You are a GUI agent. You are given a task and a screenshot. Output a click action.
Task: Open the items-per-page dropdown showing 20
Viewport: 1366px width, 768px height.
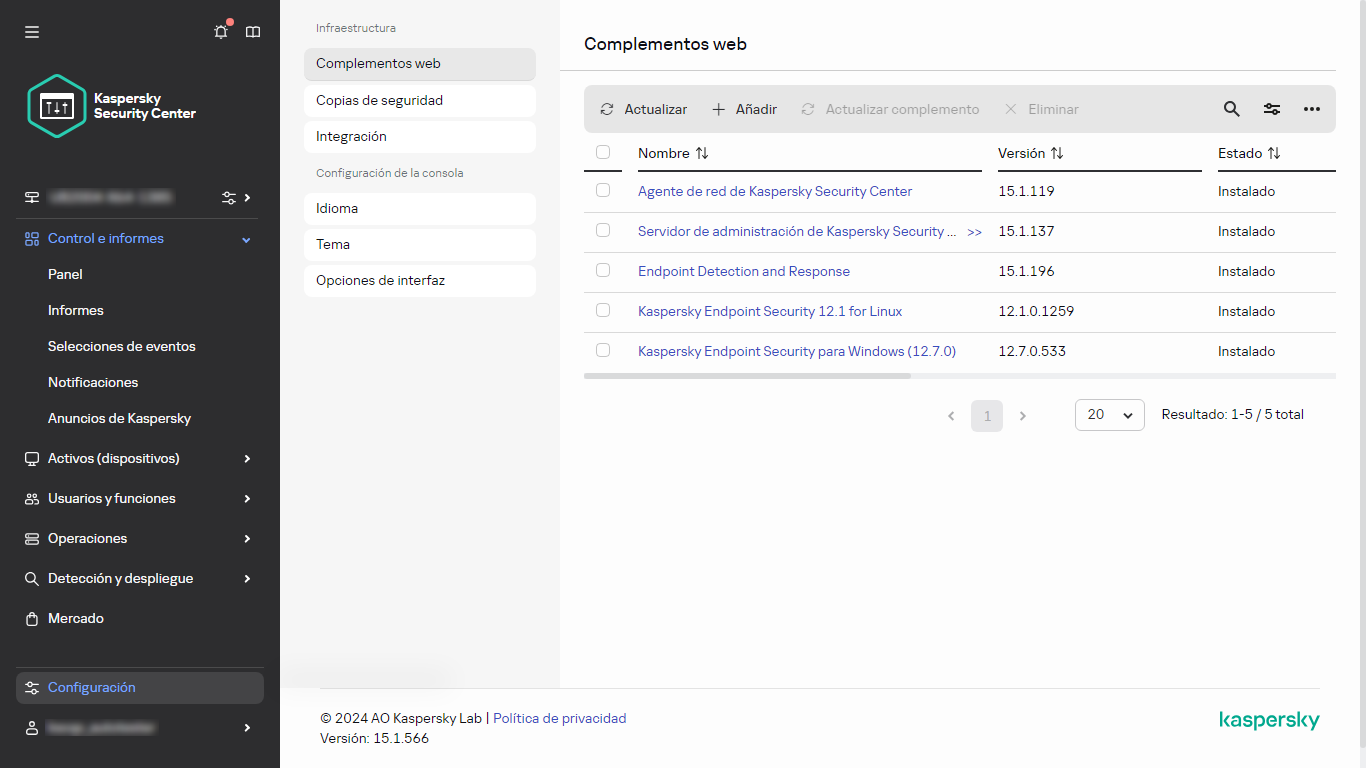[x=1109, y=414]
